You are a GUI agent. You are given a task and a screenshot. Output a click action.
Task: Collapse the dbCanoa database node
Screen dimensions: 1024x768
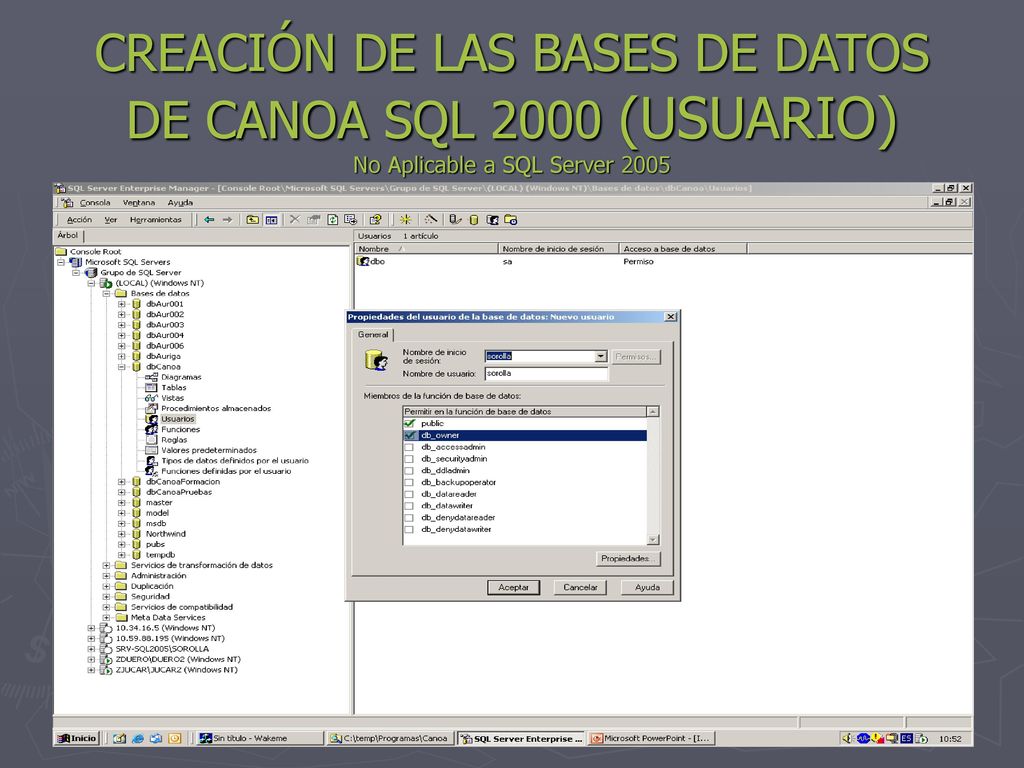coord(121,366)
